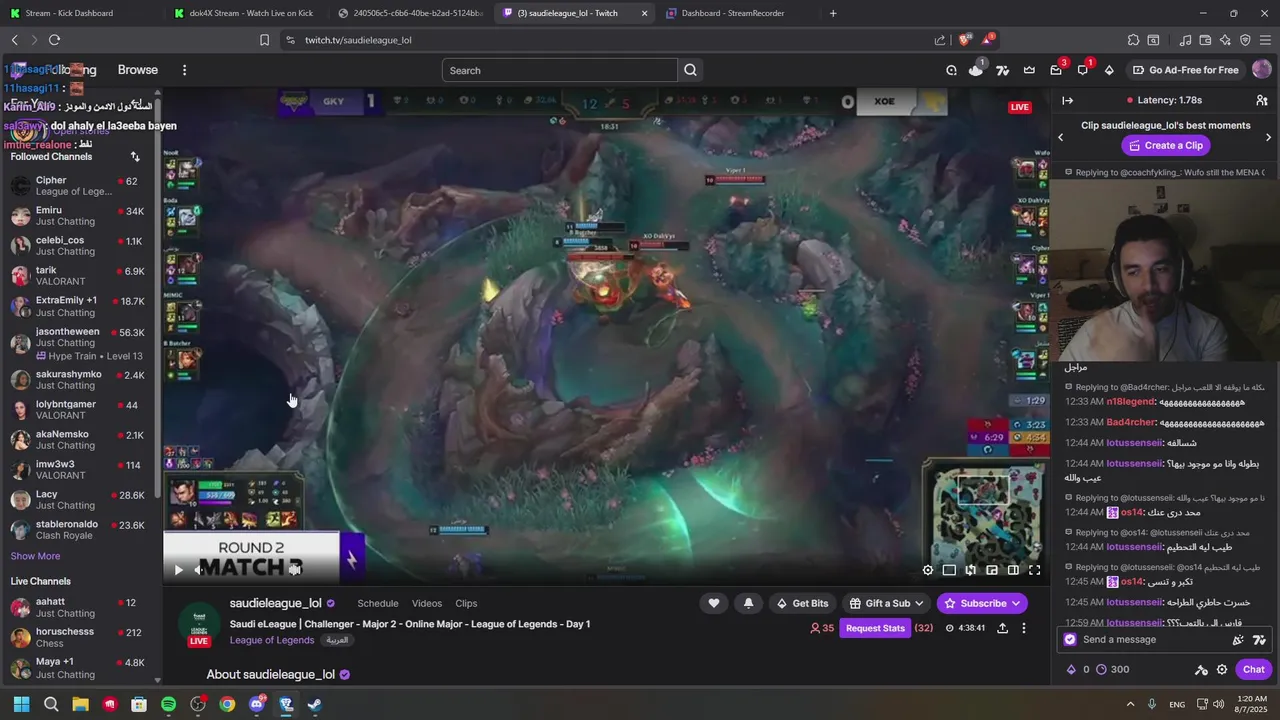Open the channel Videos tab
This screenshot has height=720, width=1280.
click(x=427, y=603)
